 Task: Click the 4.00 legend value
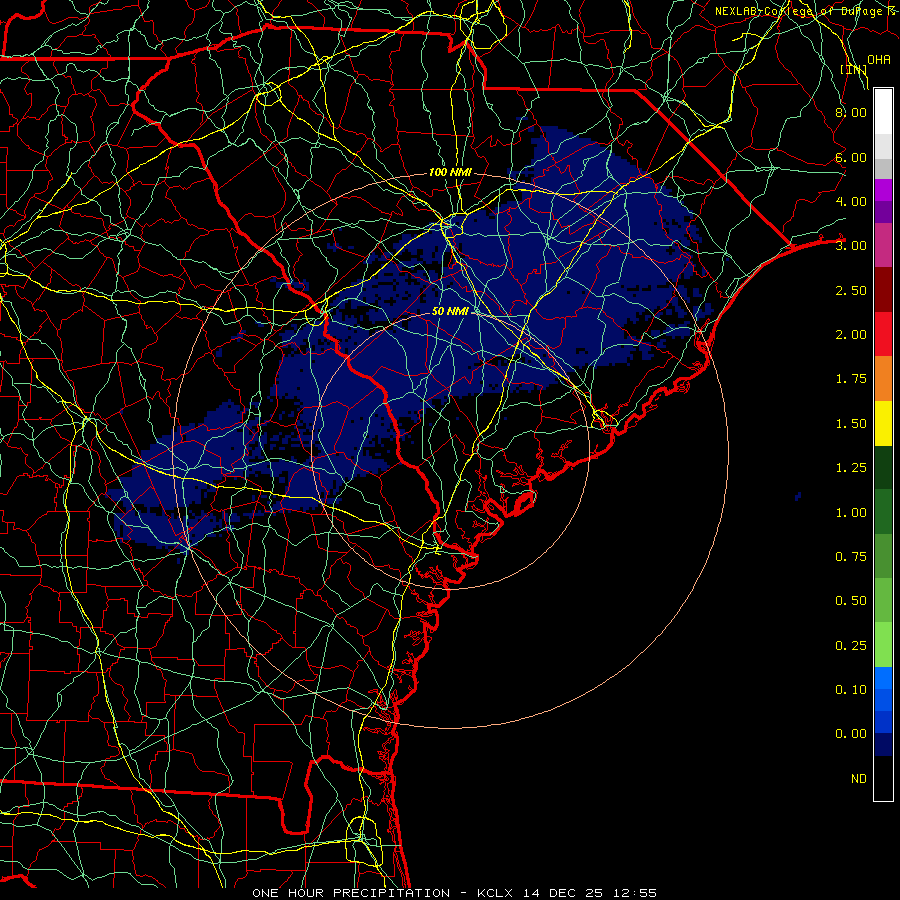pyautogui.click(x=851, y=201)
